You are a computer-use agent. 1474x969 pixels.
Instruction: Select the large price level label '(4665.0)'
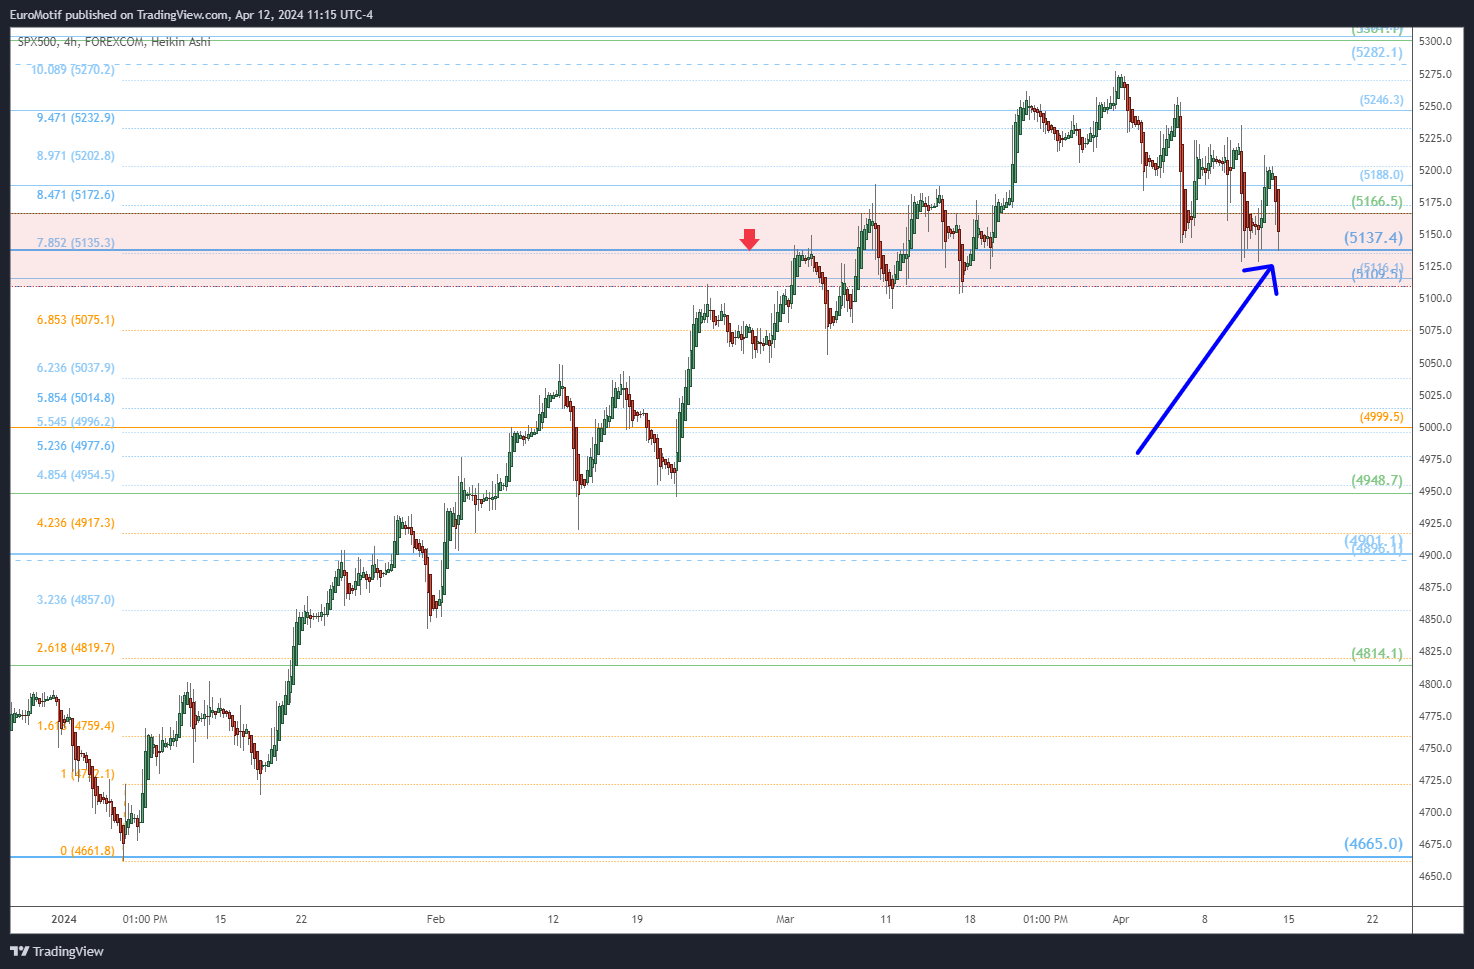click(x=1373, y=844)
